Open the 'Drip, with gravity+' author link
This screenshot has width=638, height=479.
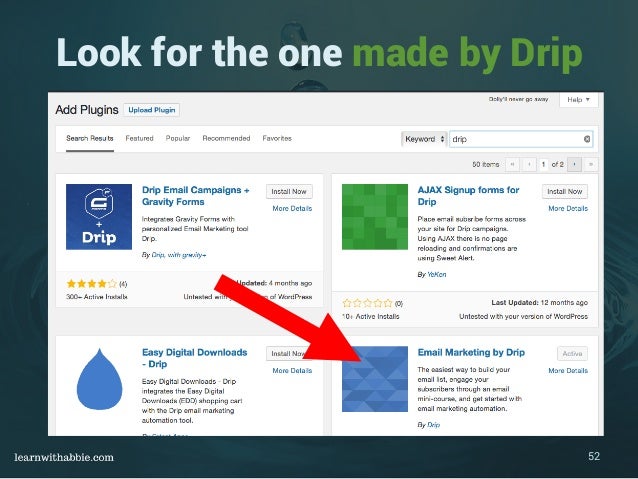pos(179,255)
